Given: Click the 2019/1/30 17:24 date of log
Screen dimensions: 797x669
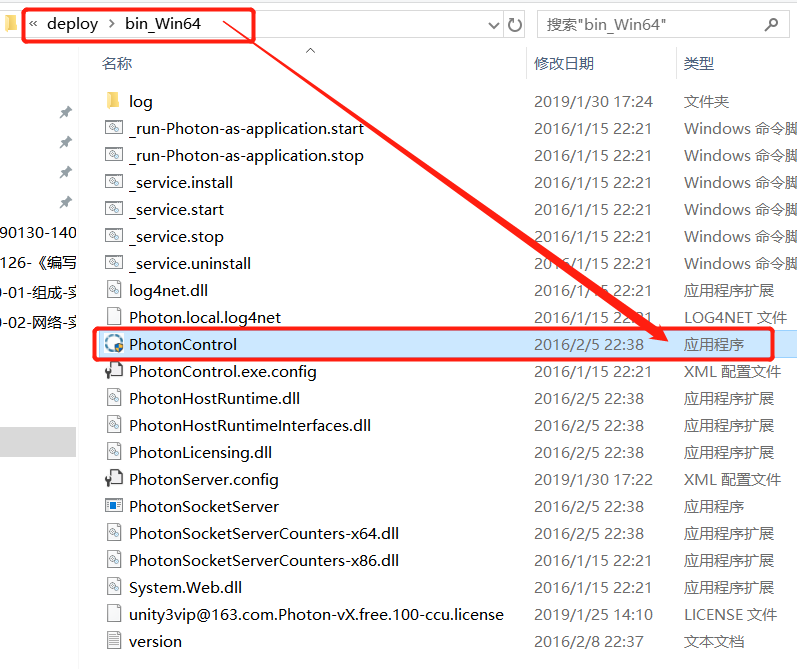Looking at the screenshot, I should click(593, 102).
